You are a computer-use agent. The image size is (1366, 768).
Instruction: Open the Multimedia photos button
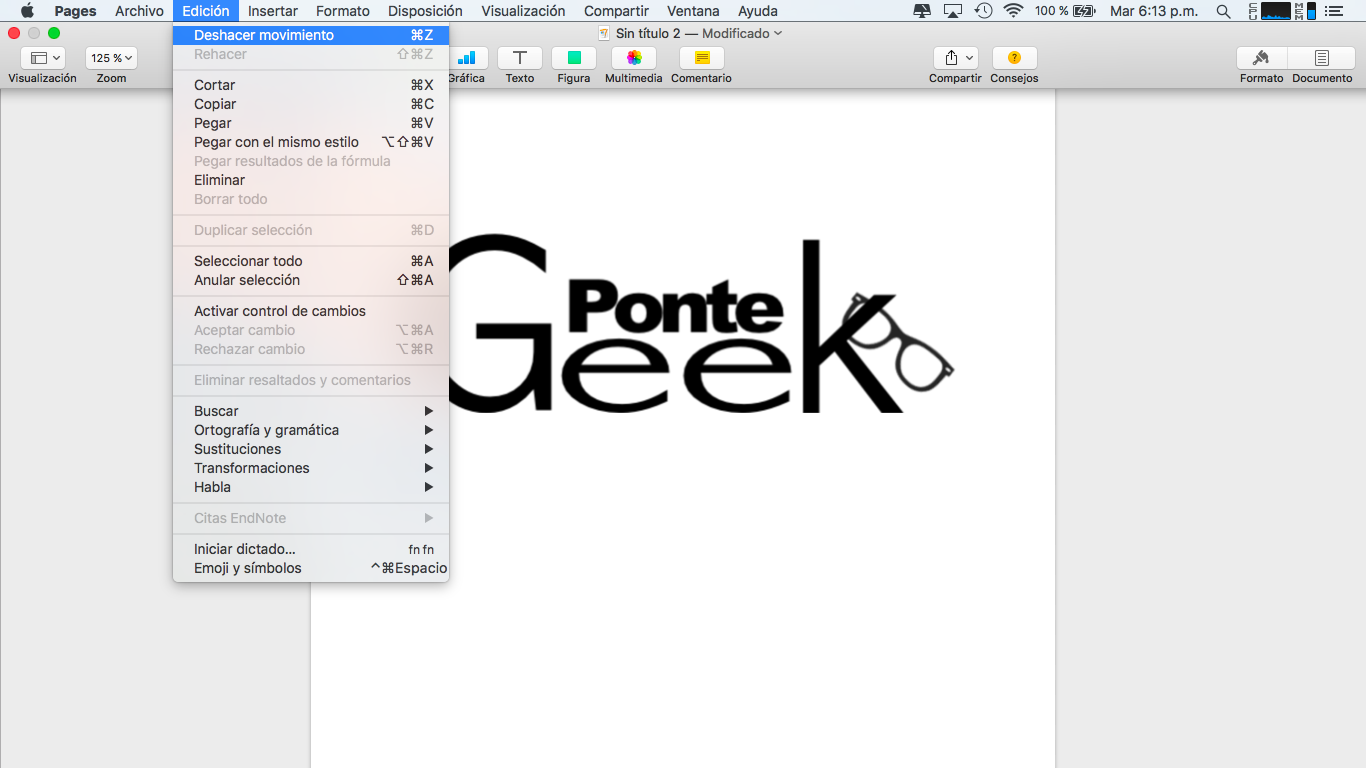click(x=634, y=58)
